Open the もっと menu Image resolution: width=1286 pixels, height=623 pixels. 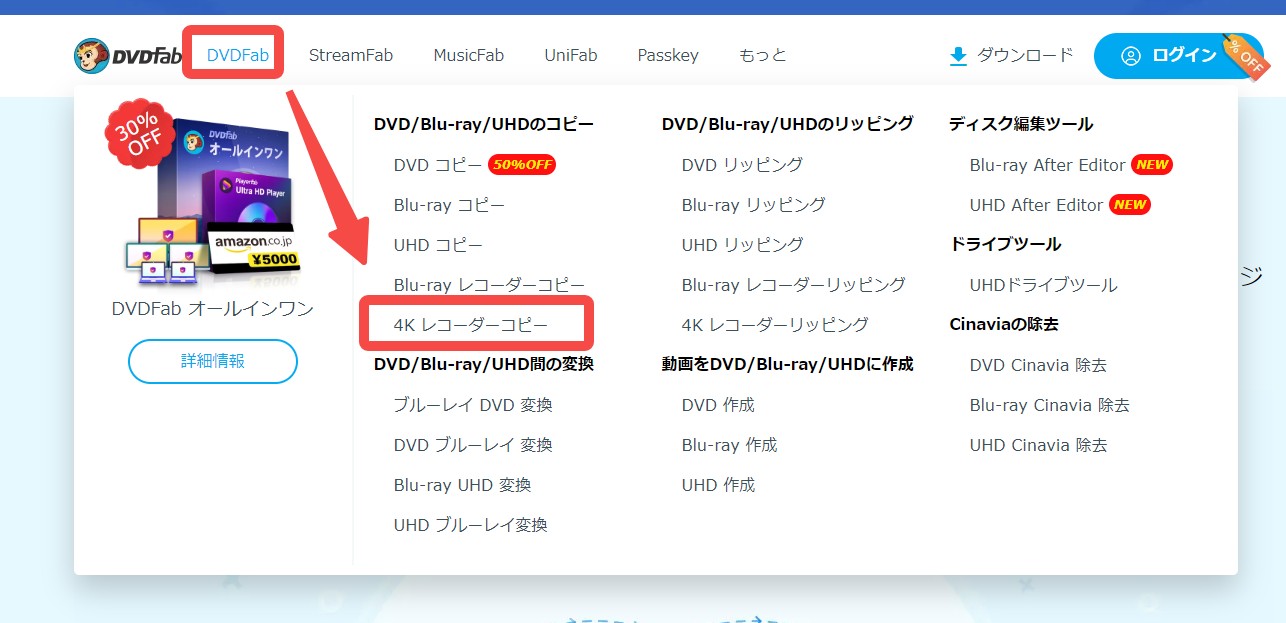[x=763, y=55]
